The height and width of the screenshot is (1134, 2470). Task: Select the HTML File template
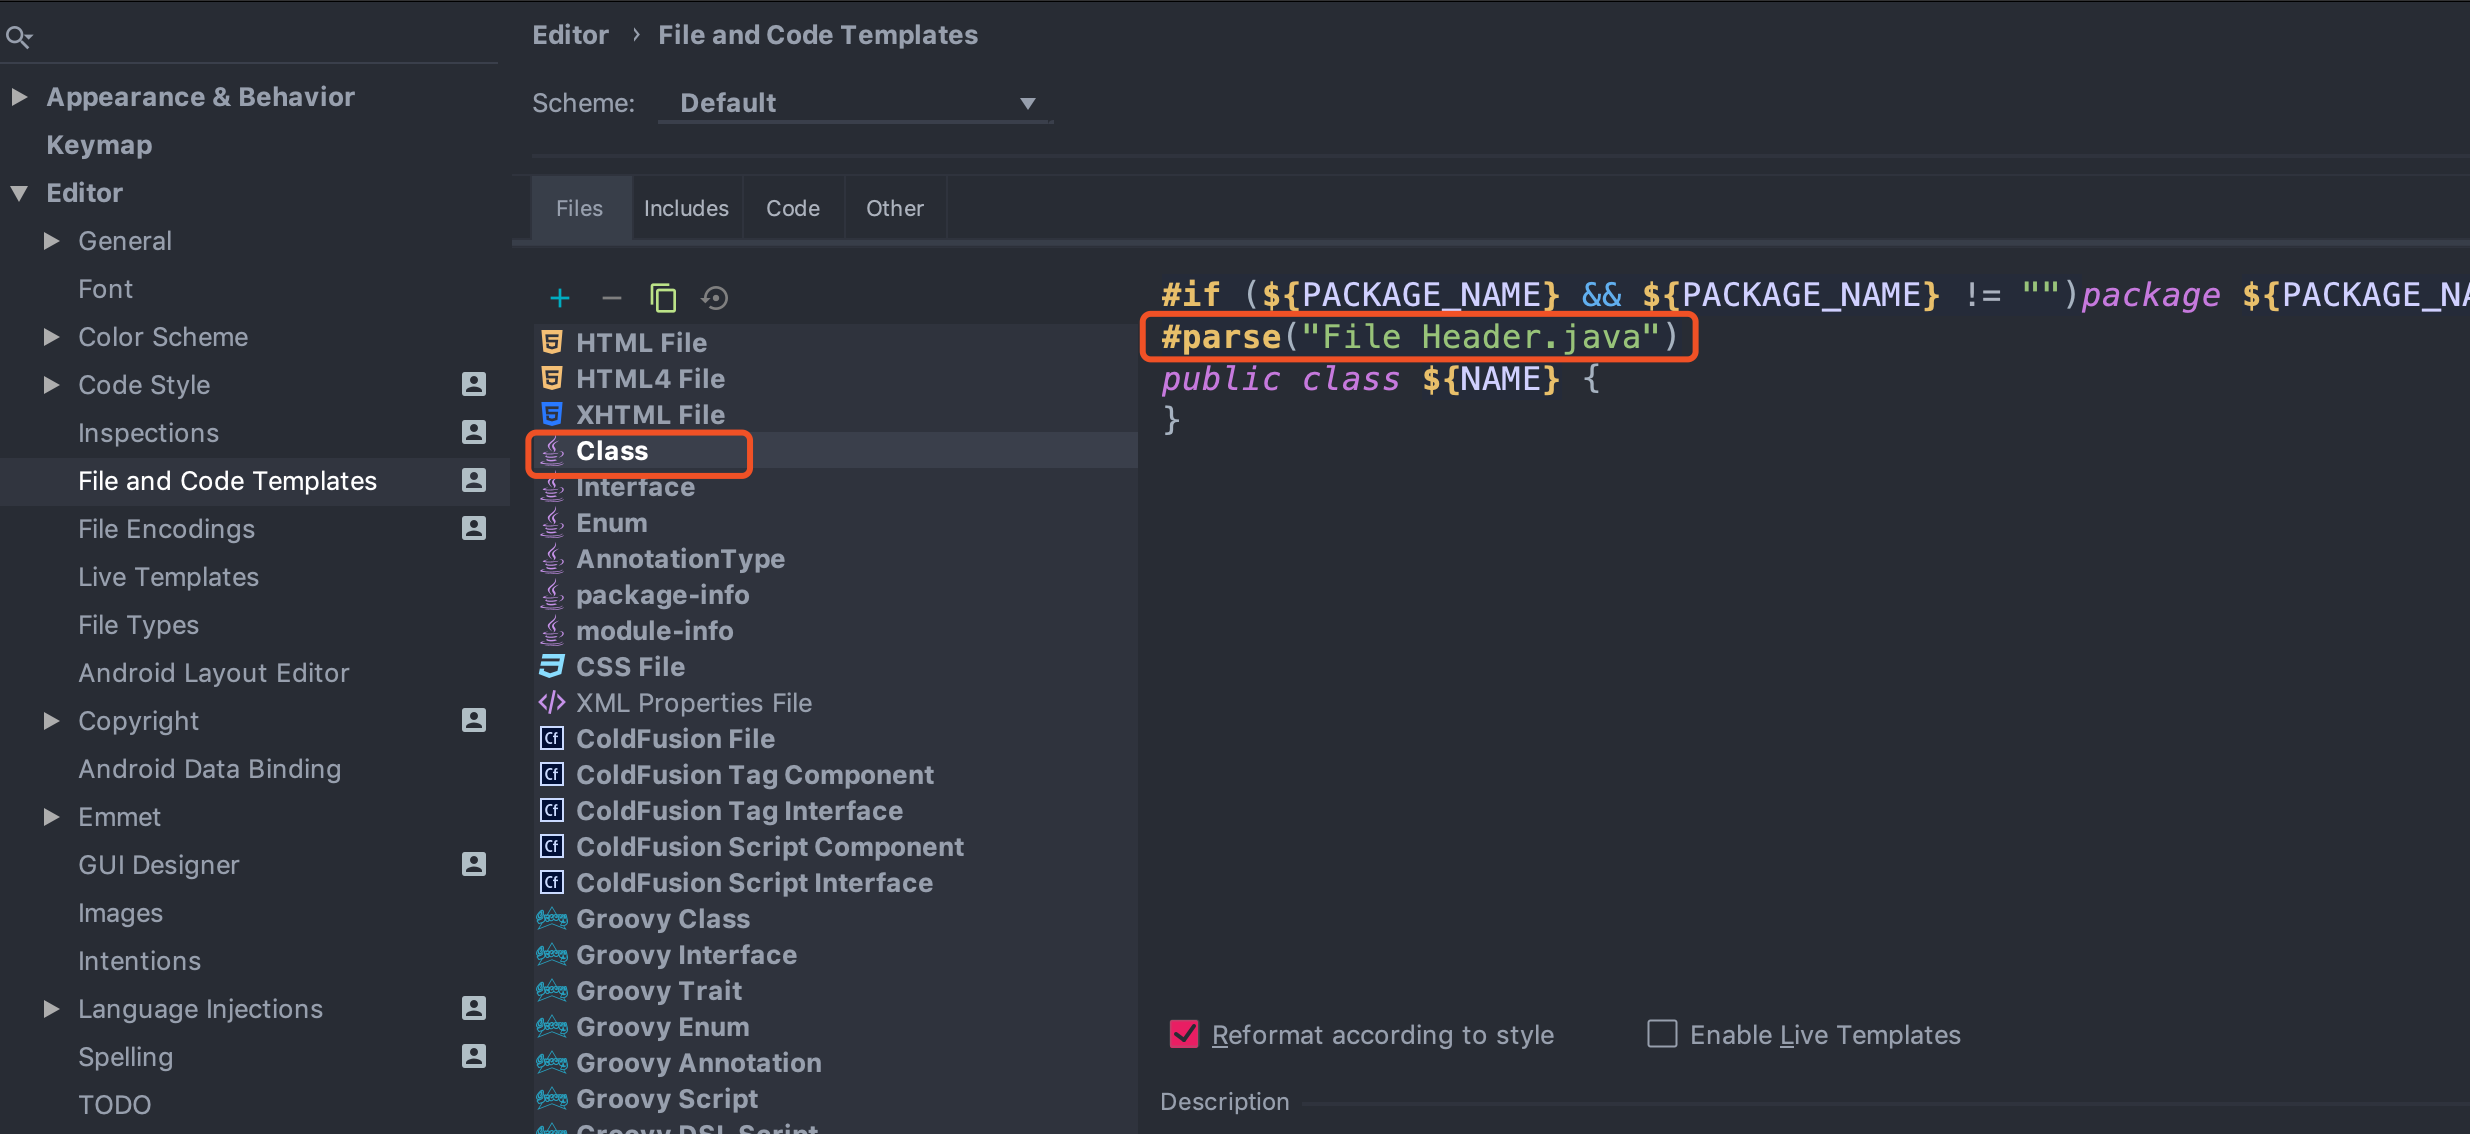tap(641, 343)
